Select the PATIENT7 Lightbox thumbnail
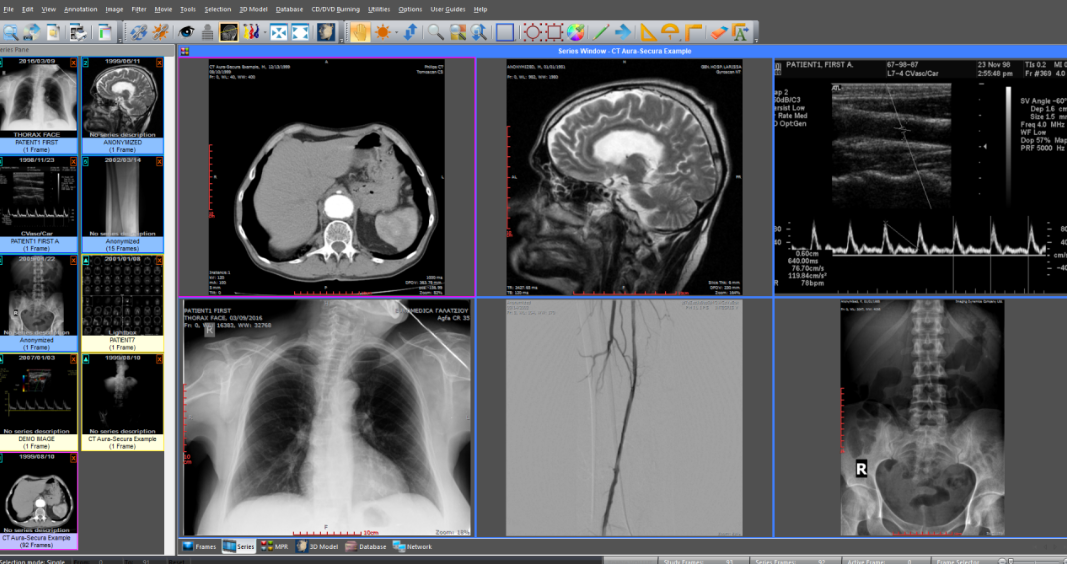Viewport: 1067px width, 564px height. (122, 303)
